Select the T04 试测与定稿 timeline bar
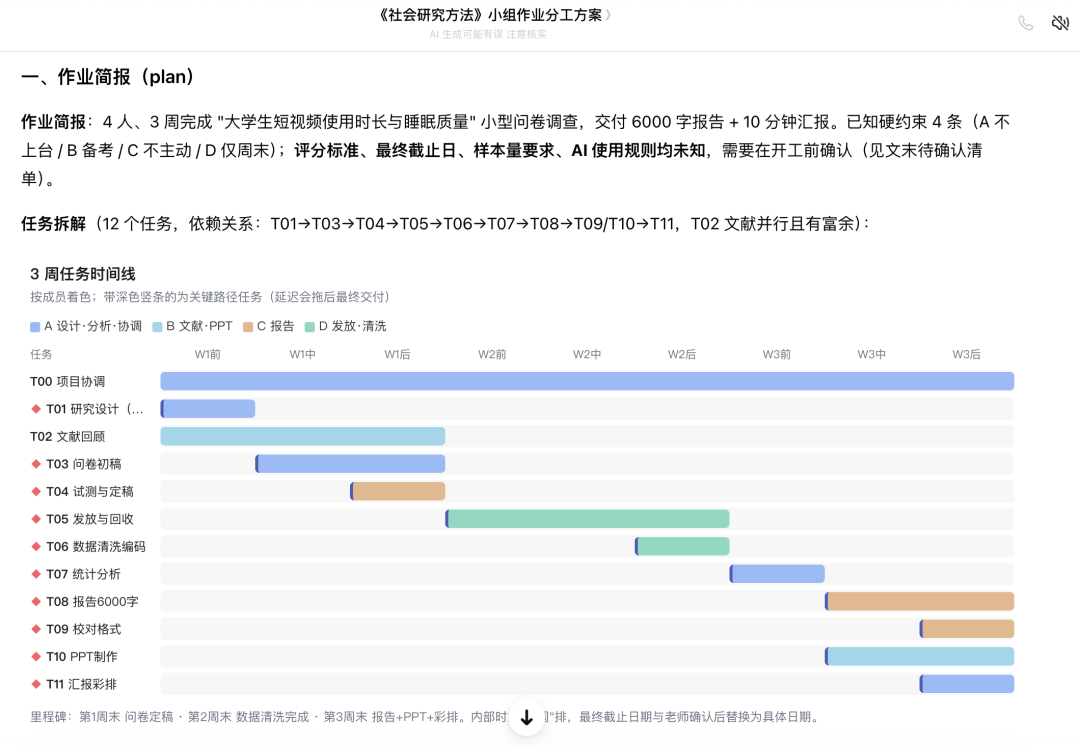 click(x=397, y=492)
